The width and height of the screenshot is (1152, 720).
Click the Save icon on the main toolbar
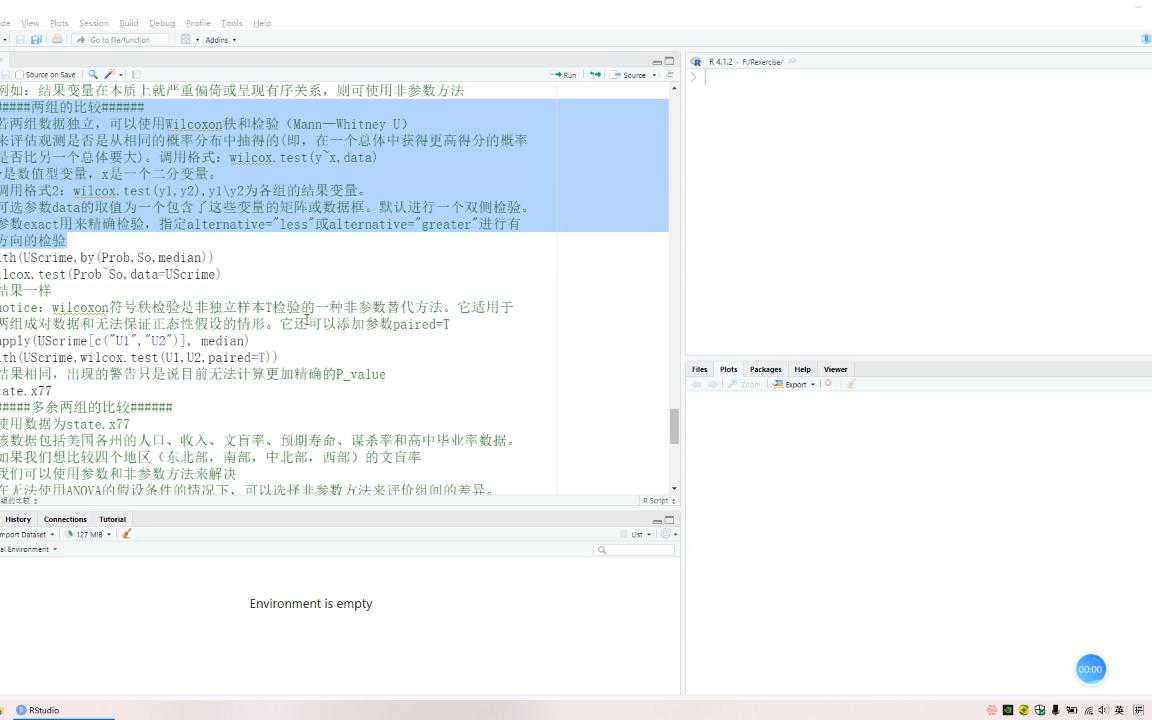point(37,39)
